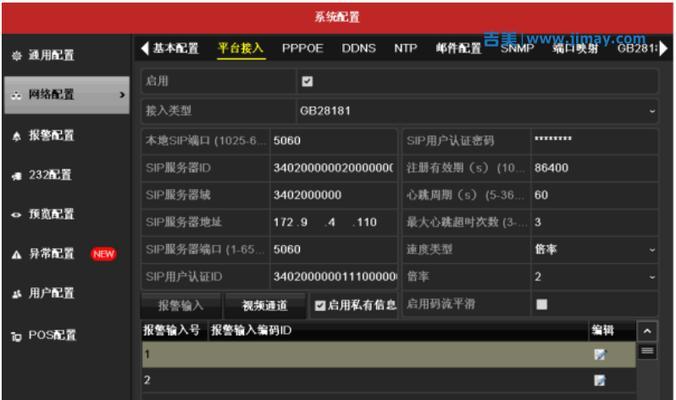Select 网络配置 in the sidebar
Viewport: 676px width, 400px height.
67,95
